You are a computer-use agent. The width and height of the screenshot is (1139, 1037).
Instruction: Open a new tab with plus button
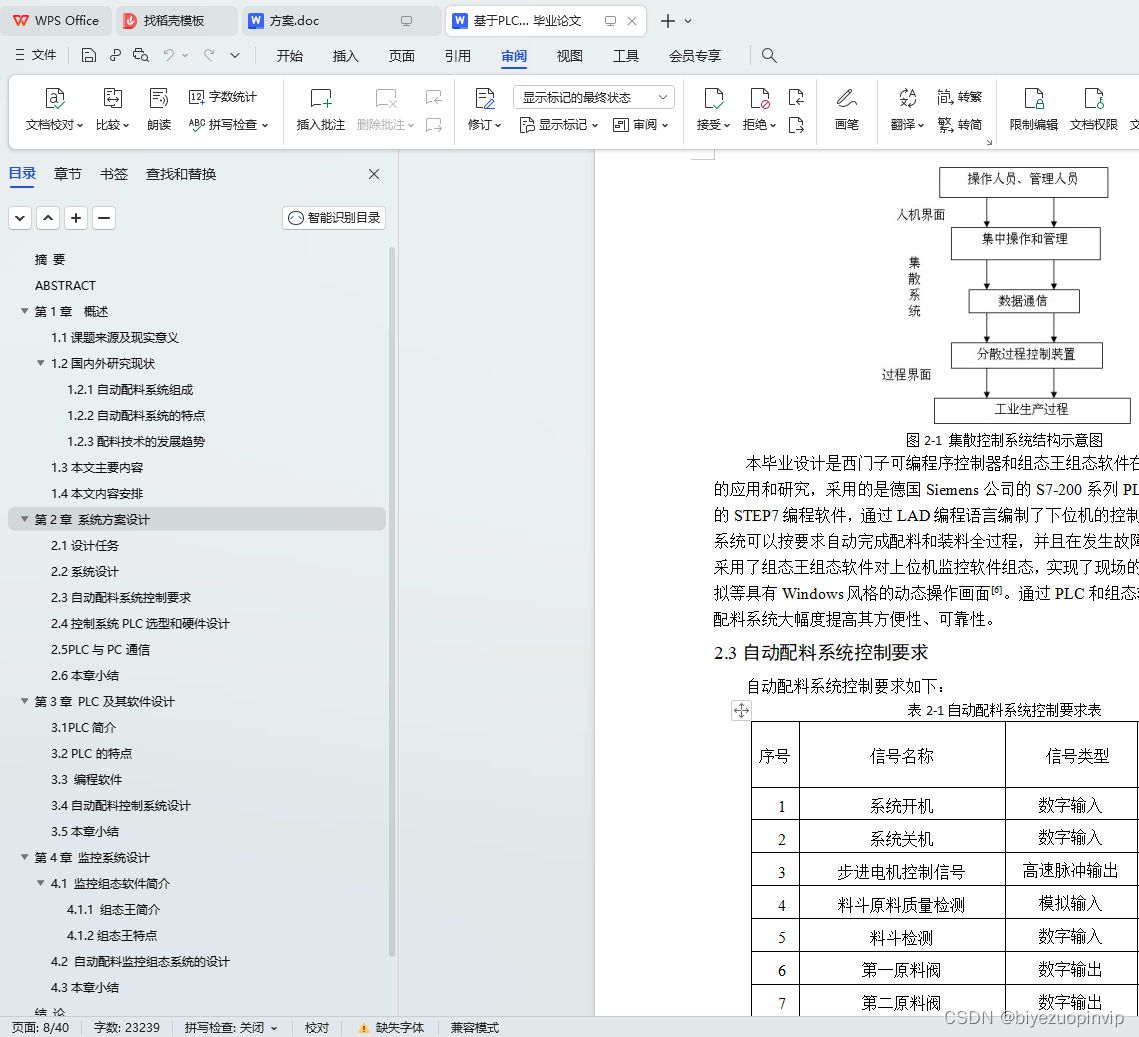668,21
